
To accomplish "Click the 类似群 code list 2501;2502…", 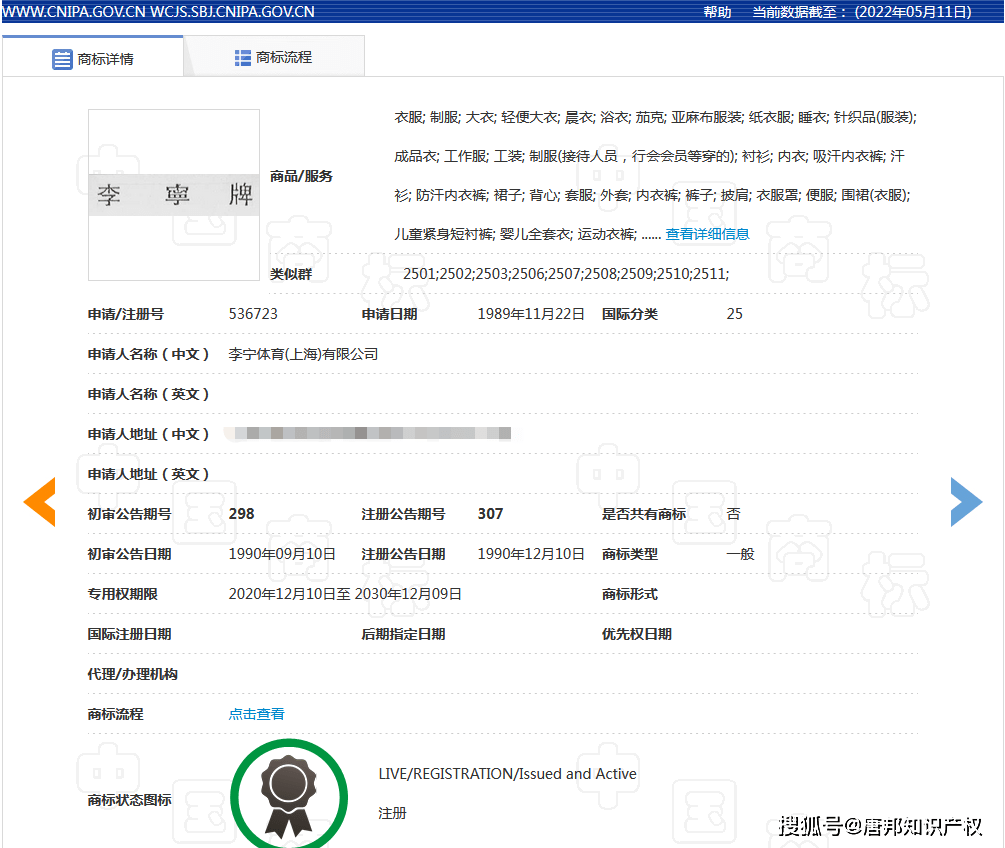I will (565, 274).
